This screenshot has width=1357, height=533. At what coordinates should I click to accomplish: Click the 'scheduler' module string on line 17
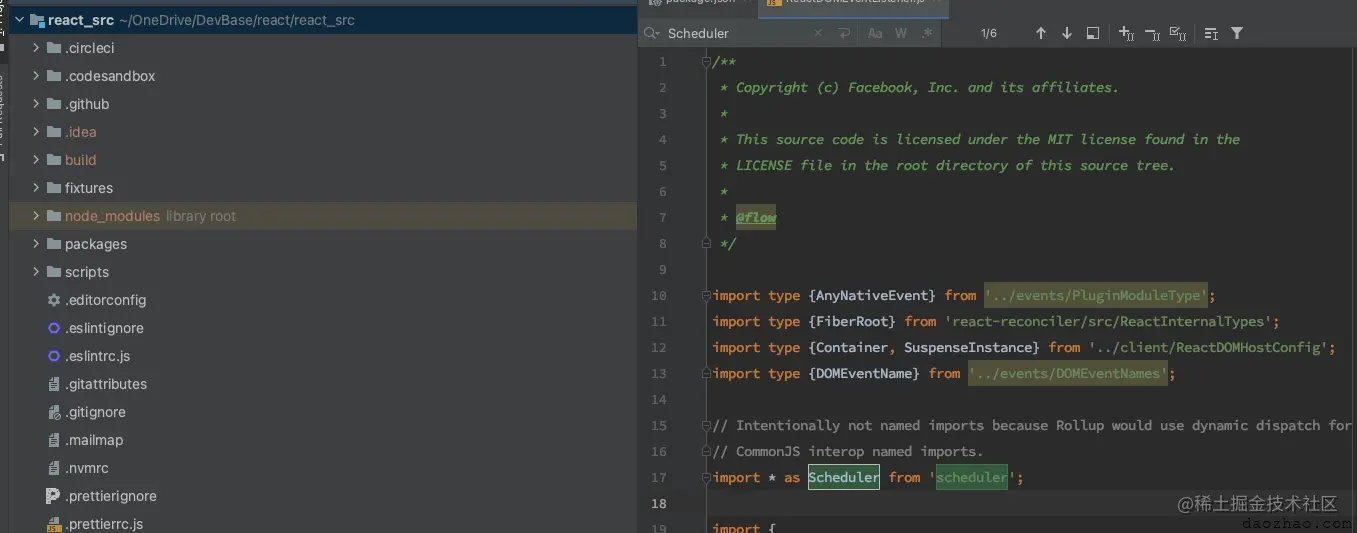point(972,477)
